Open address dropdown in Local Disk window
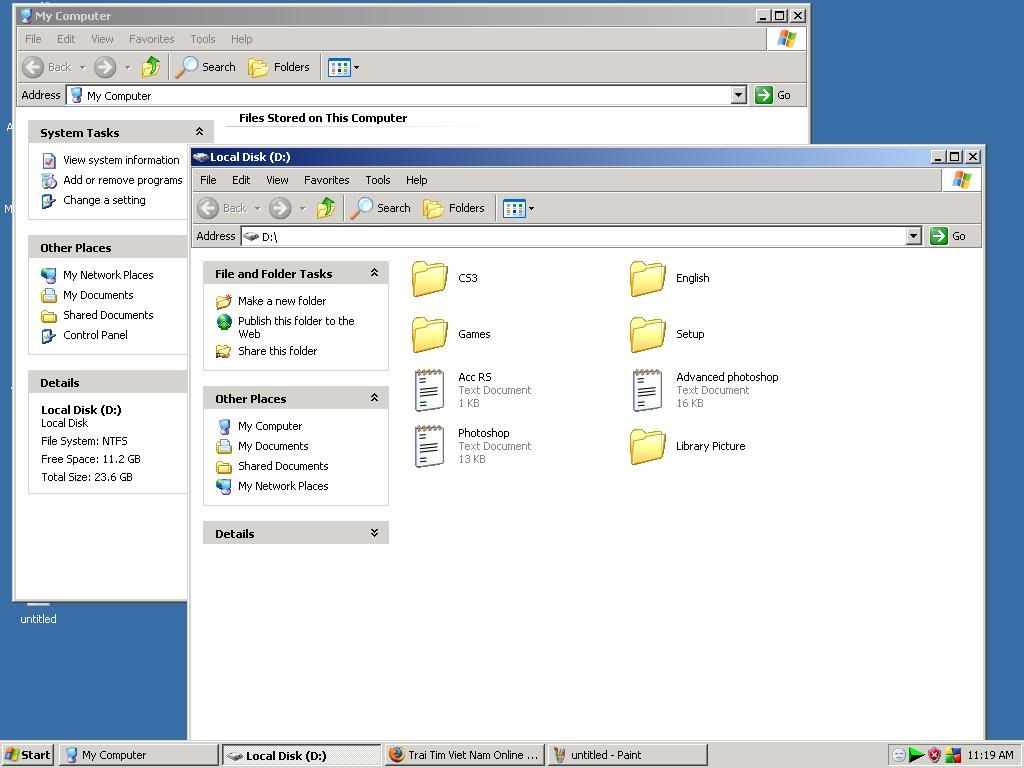The height and width of the screenshot is (768, 1024). (x=914, y=236)
